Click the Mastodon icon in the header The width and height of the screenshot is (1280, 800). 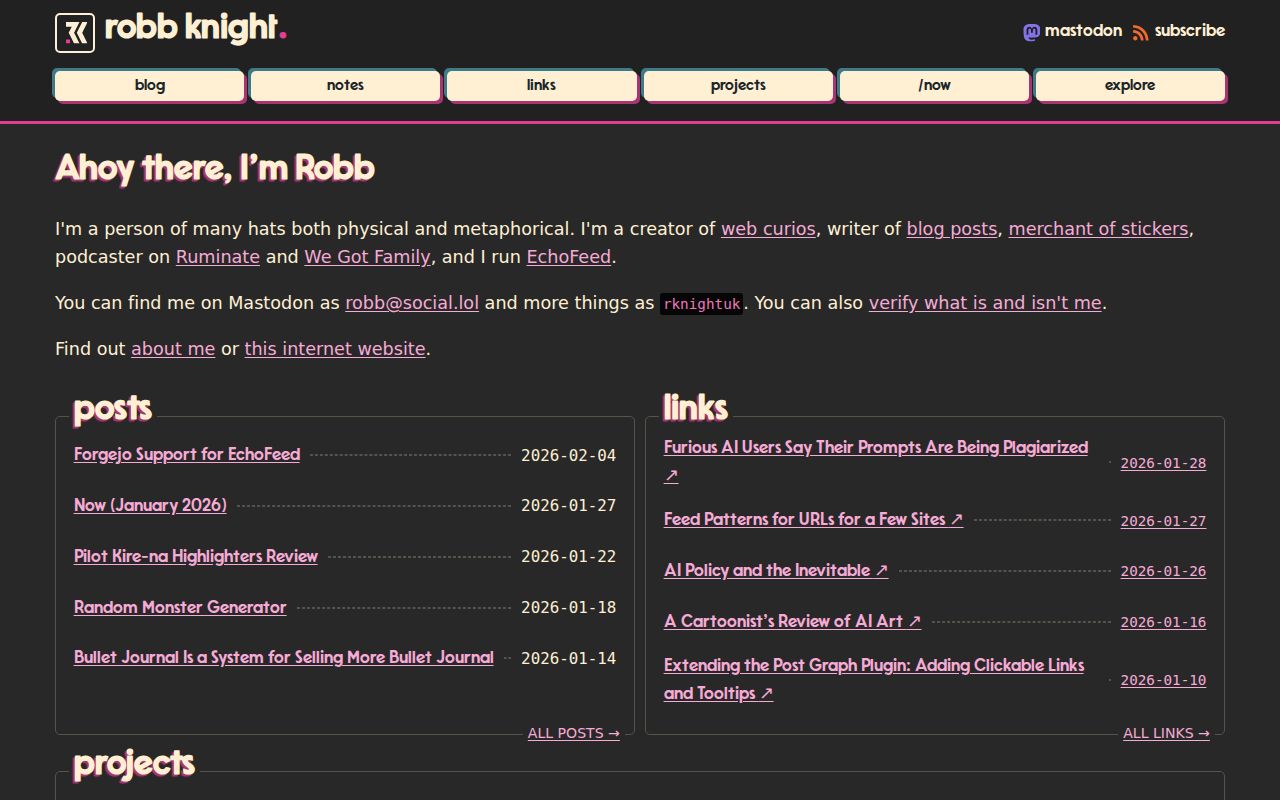1030,31
